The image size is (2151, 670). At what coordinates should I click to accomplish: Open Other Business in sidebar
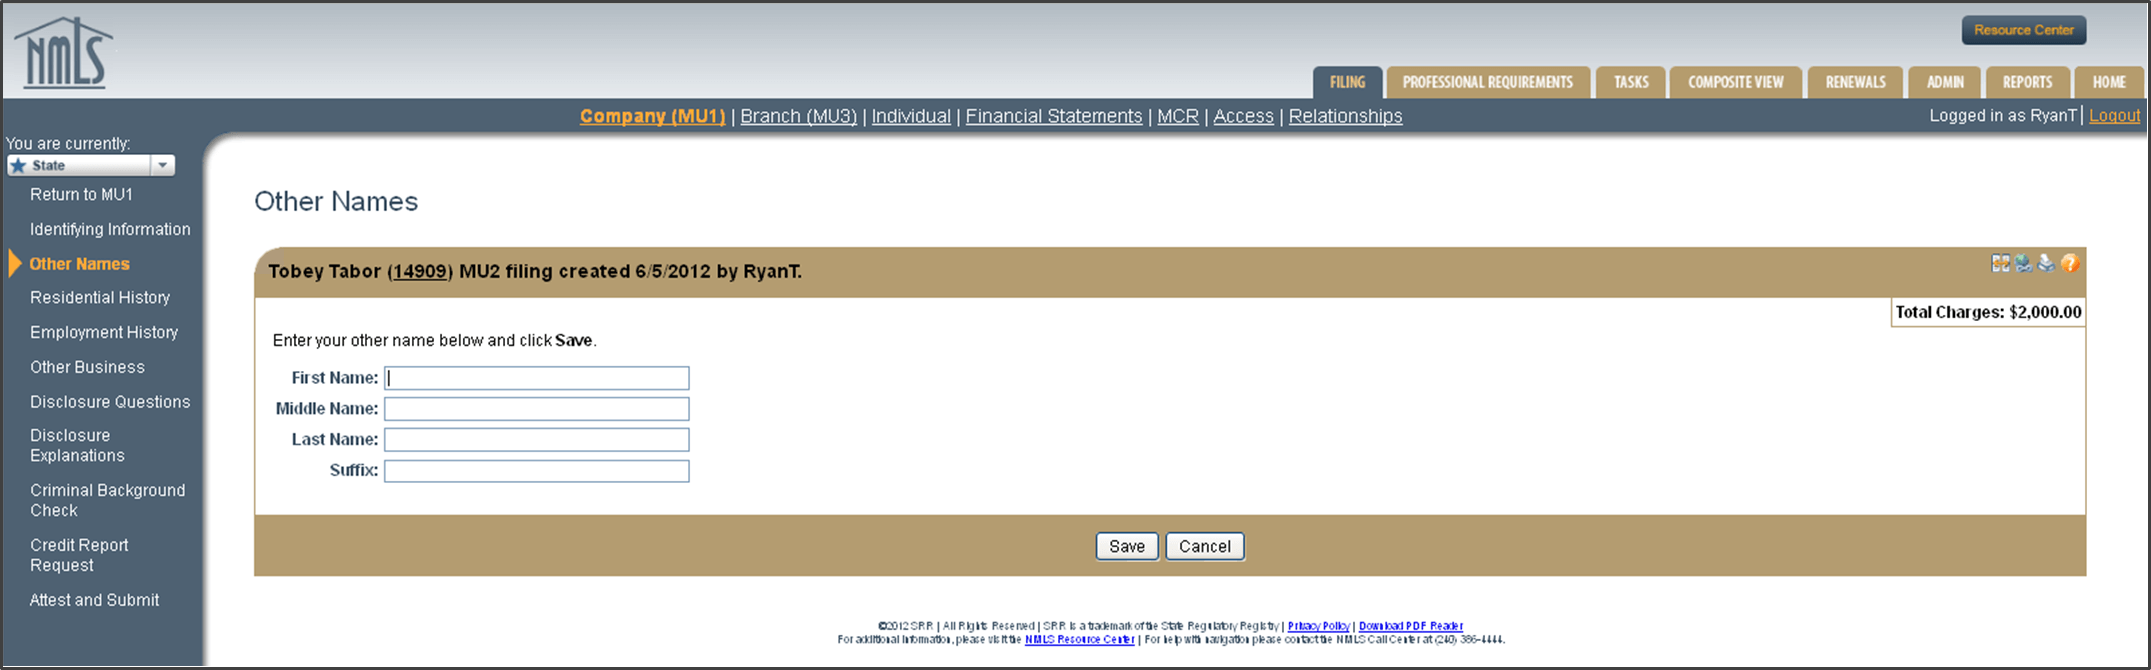point(87,367)
